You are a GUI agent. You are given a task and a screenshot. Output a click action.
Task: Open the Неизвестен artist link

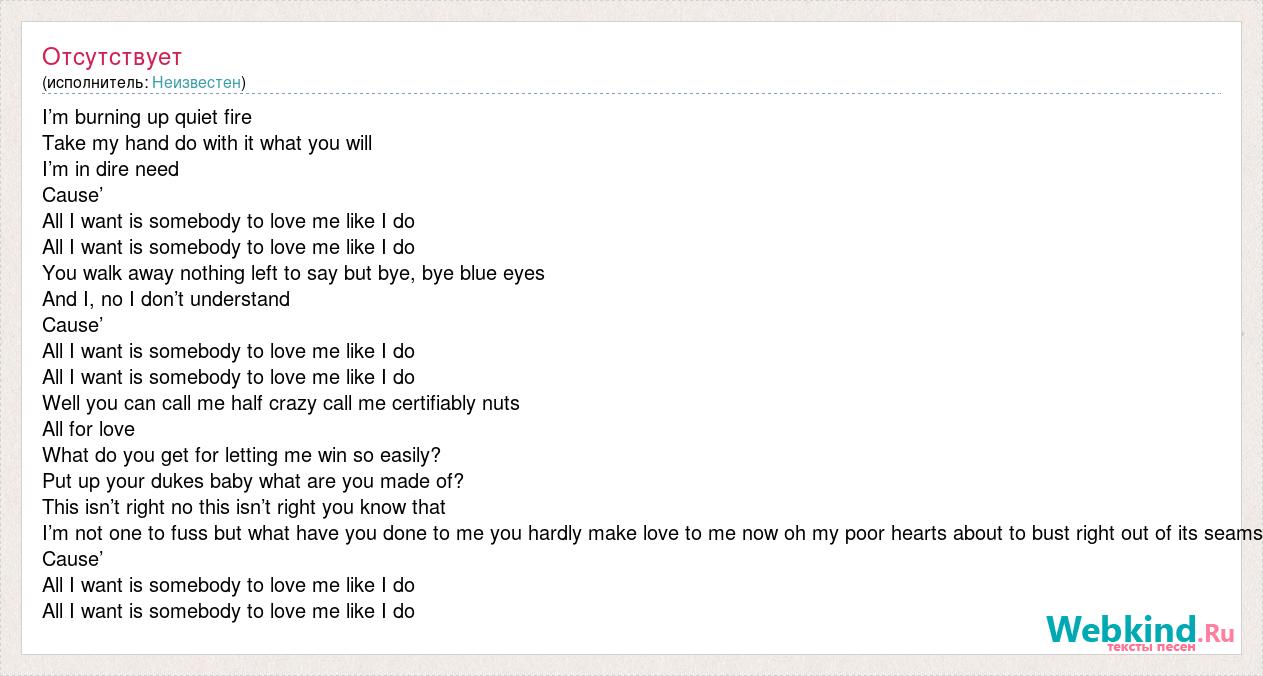196,82
